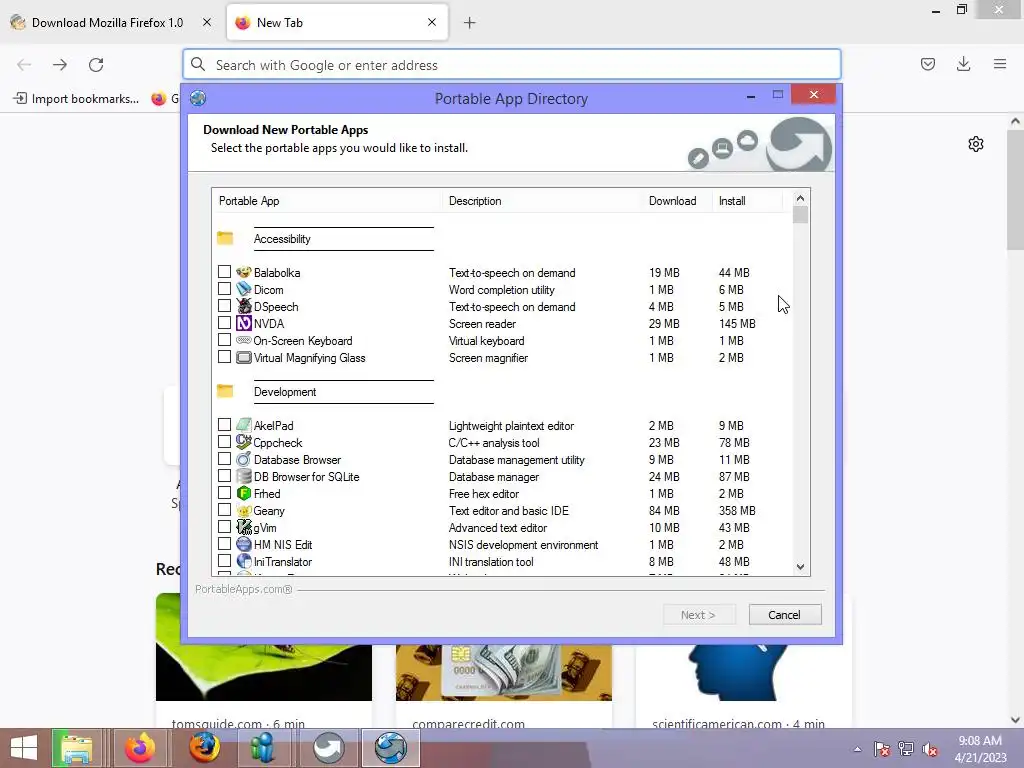The height and width of the screenshot is (768, 1024).
Task: Click the PortableApps taskbar icon
Action: (x=328, y=748)
